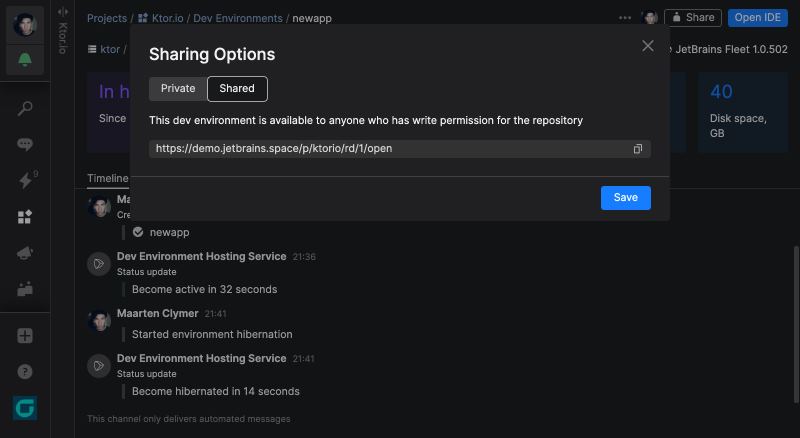
Task: Click hosting service avatar icon at 21:36
Action: point(99,264)
